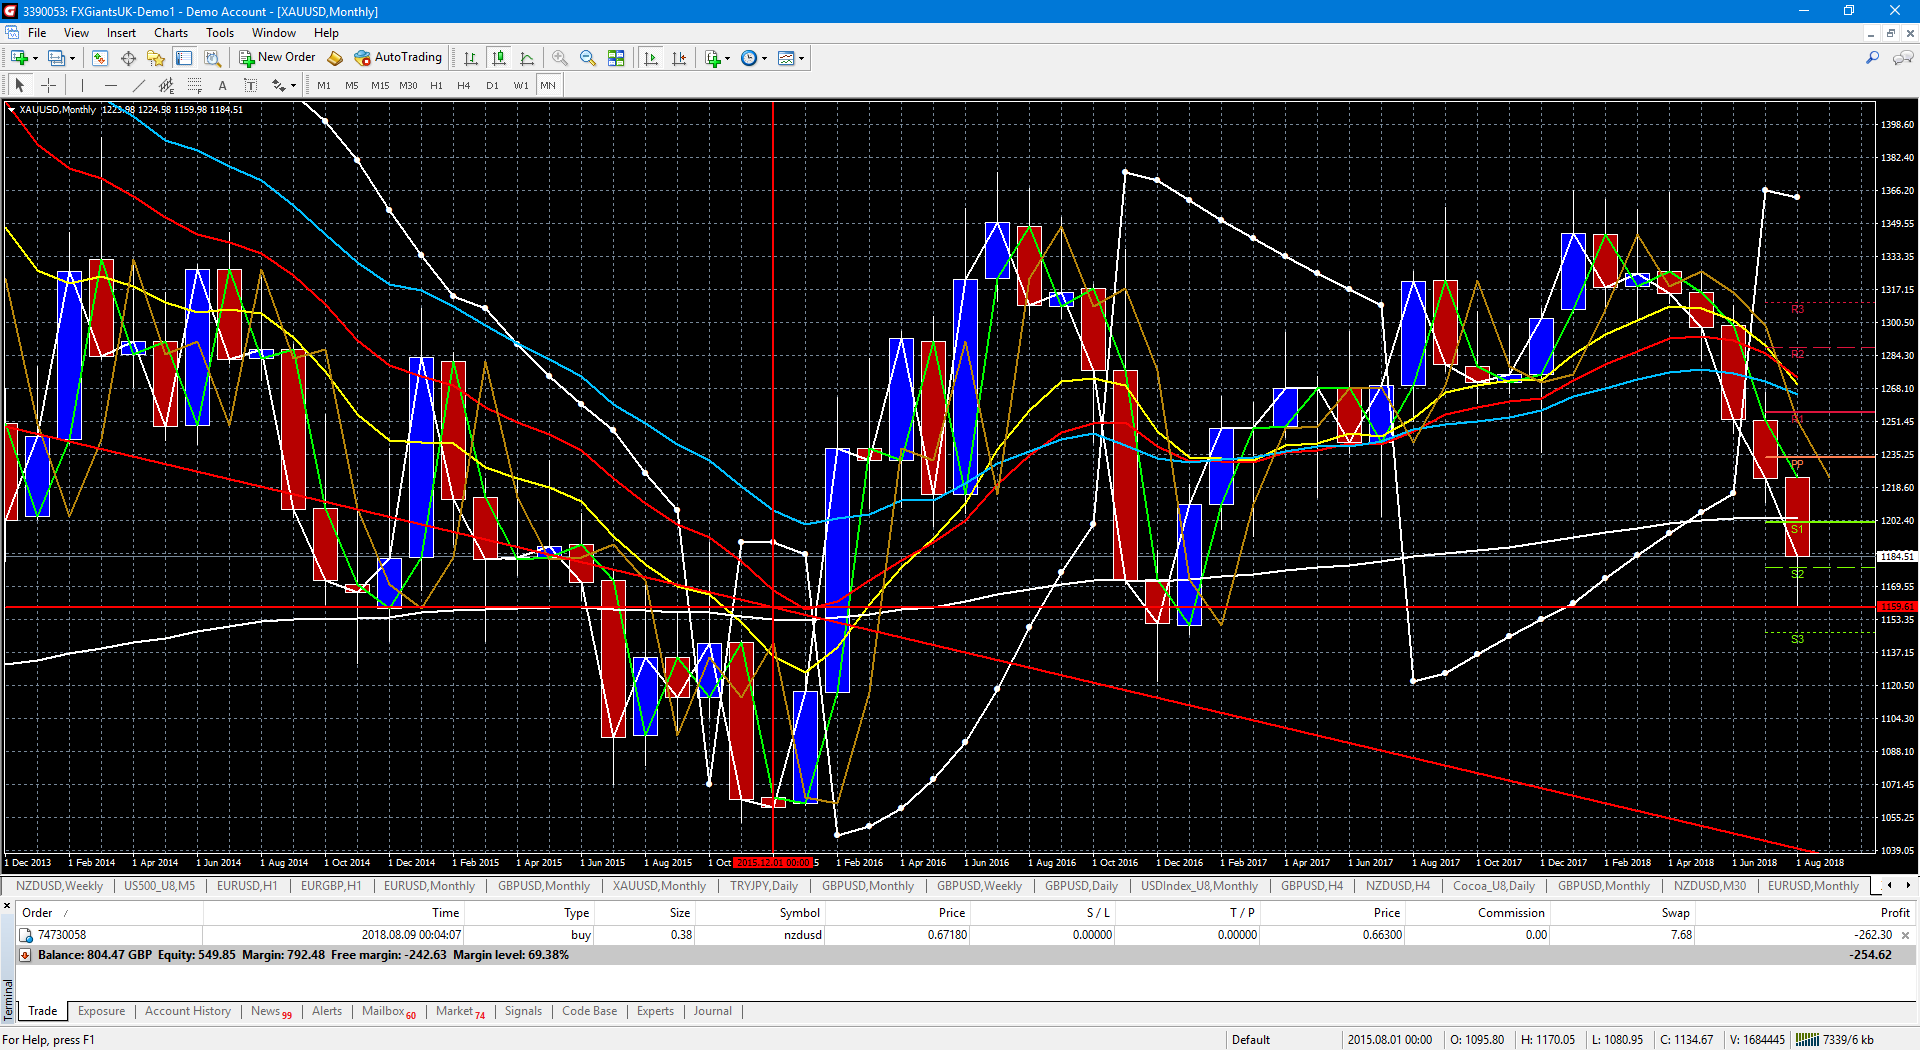
Task: Expand the arrows tool dropdown
Action: click(293, 85)
